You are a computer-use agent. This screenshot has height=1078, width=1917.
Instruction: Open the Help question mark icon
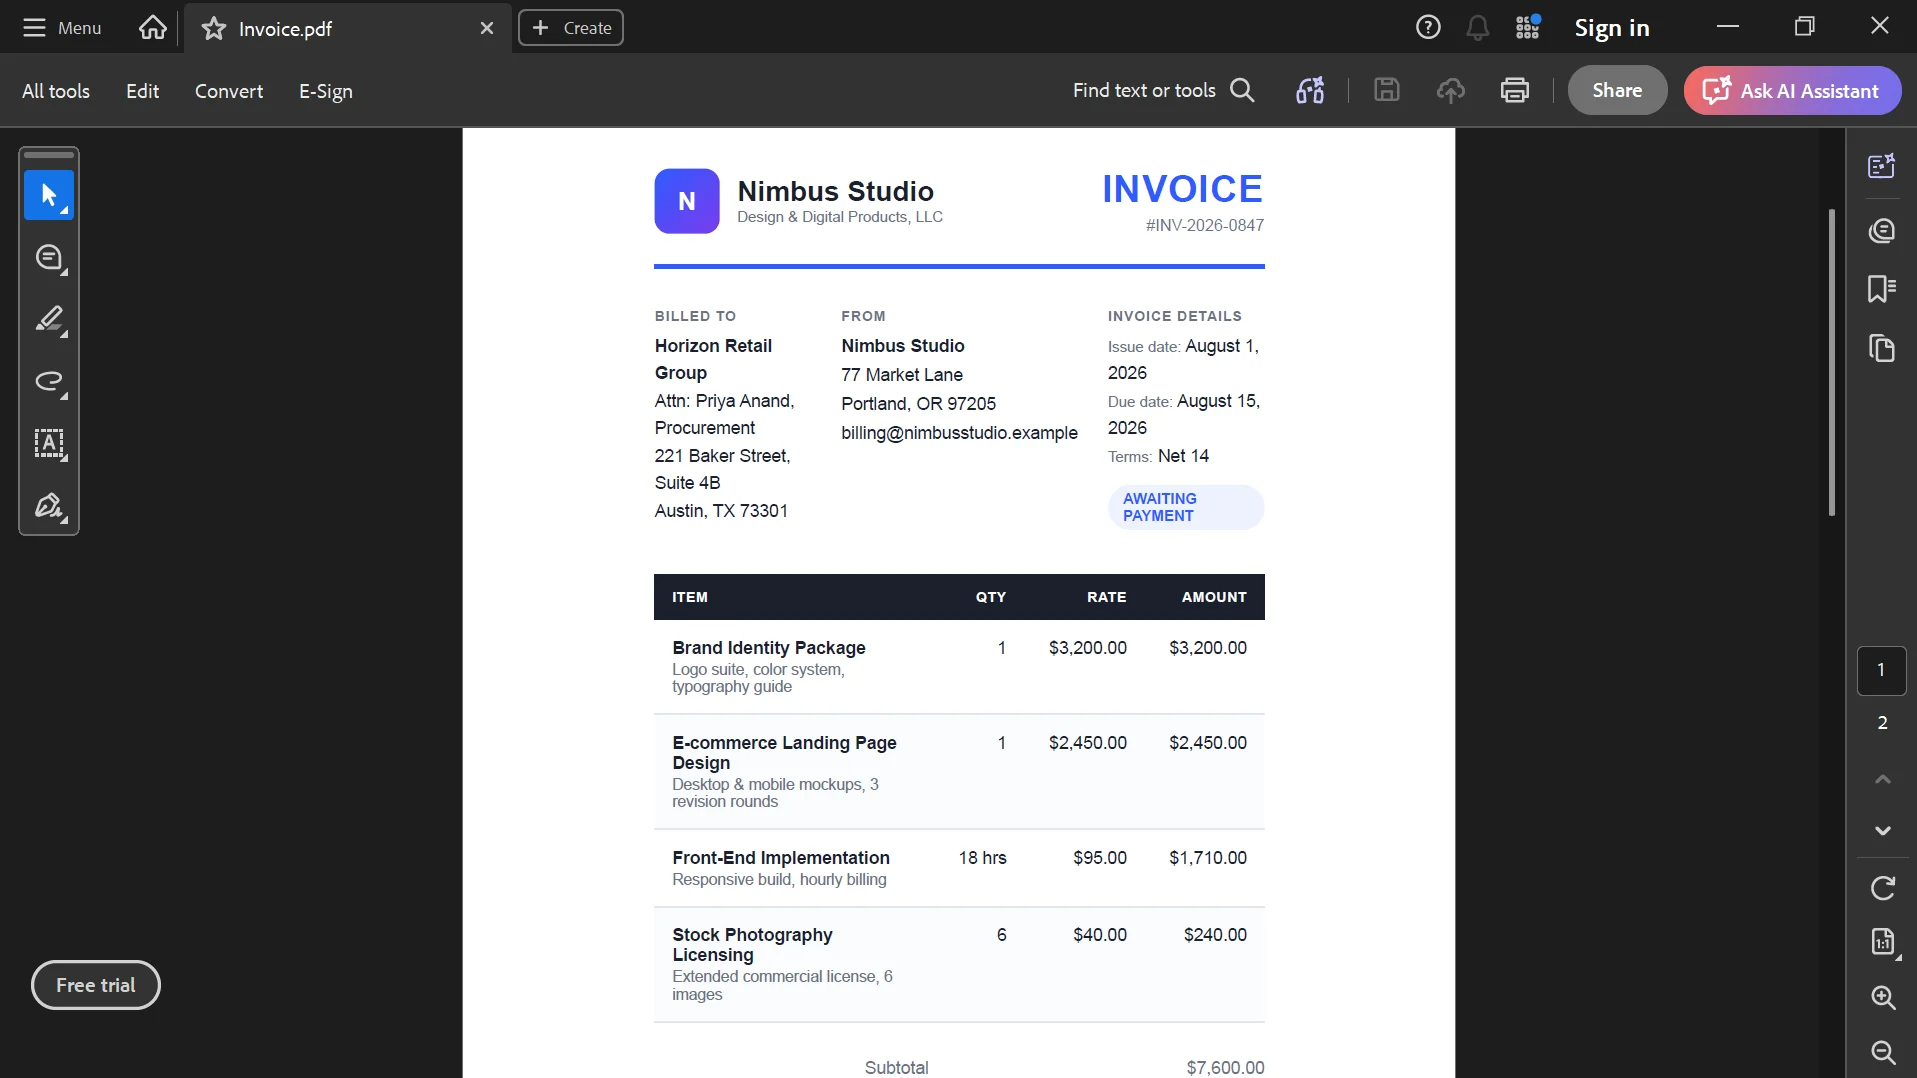(1428, 28)
